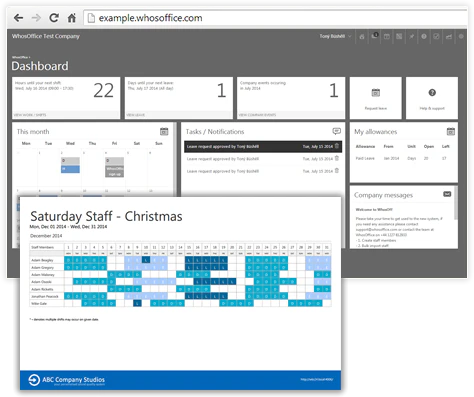Click the gray sign up event on Friday
This screenshot has width=474, height=397.
[114, 171]
